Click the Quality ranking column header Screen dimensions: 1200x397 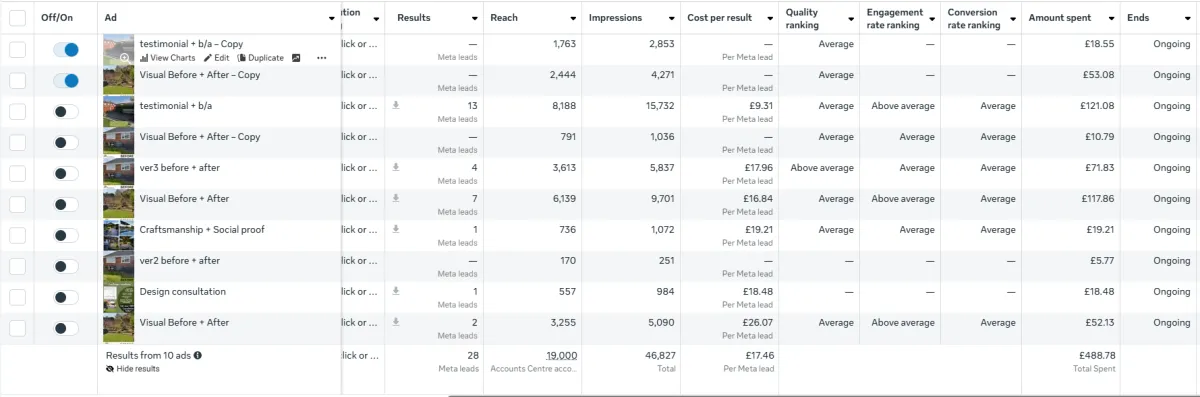[x=802, y=18]
